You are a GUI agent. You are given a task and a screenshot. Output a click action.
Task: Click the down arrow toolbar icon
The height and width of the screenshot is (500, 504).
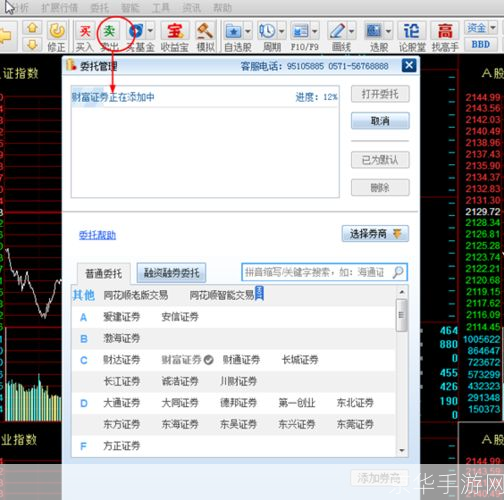click(32, 44)
